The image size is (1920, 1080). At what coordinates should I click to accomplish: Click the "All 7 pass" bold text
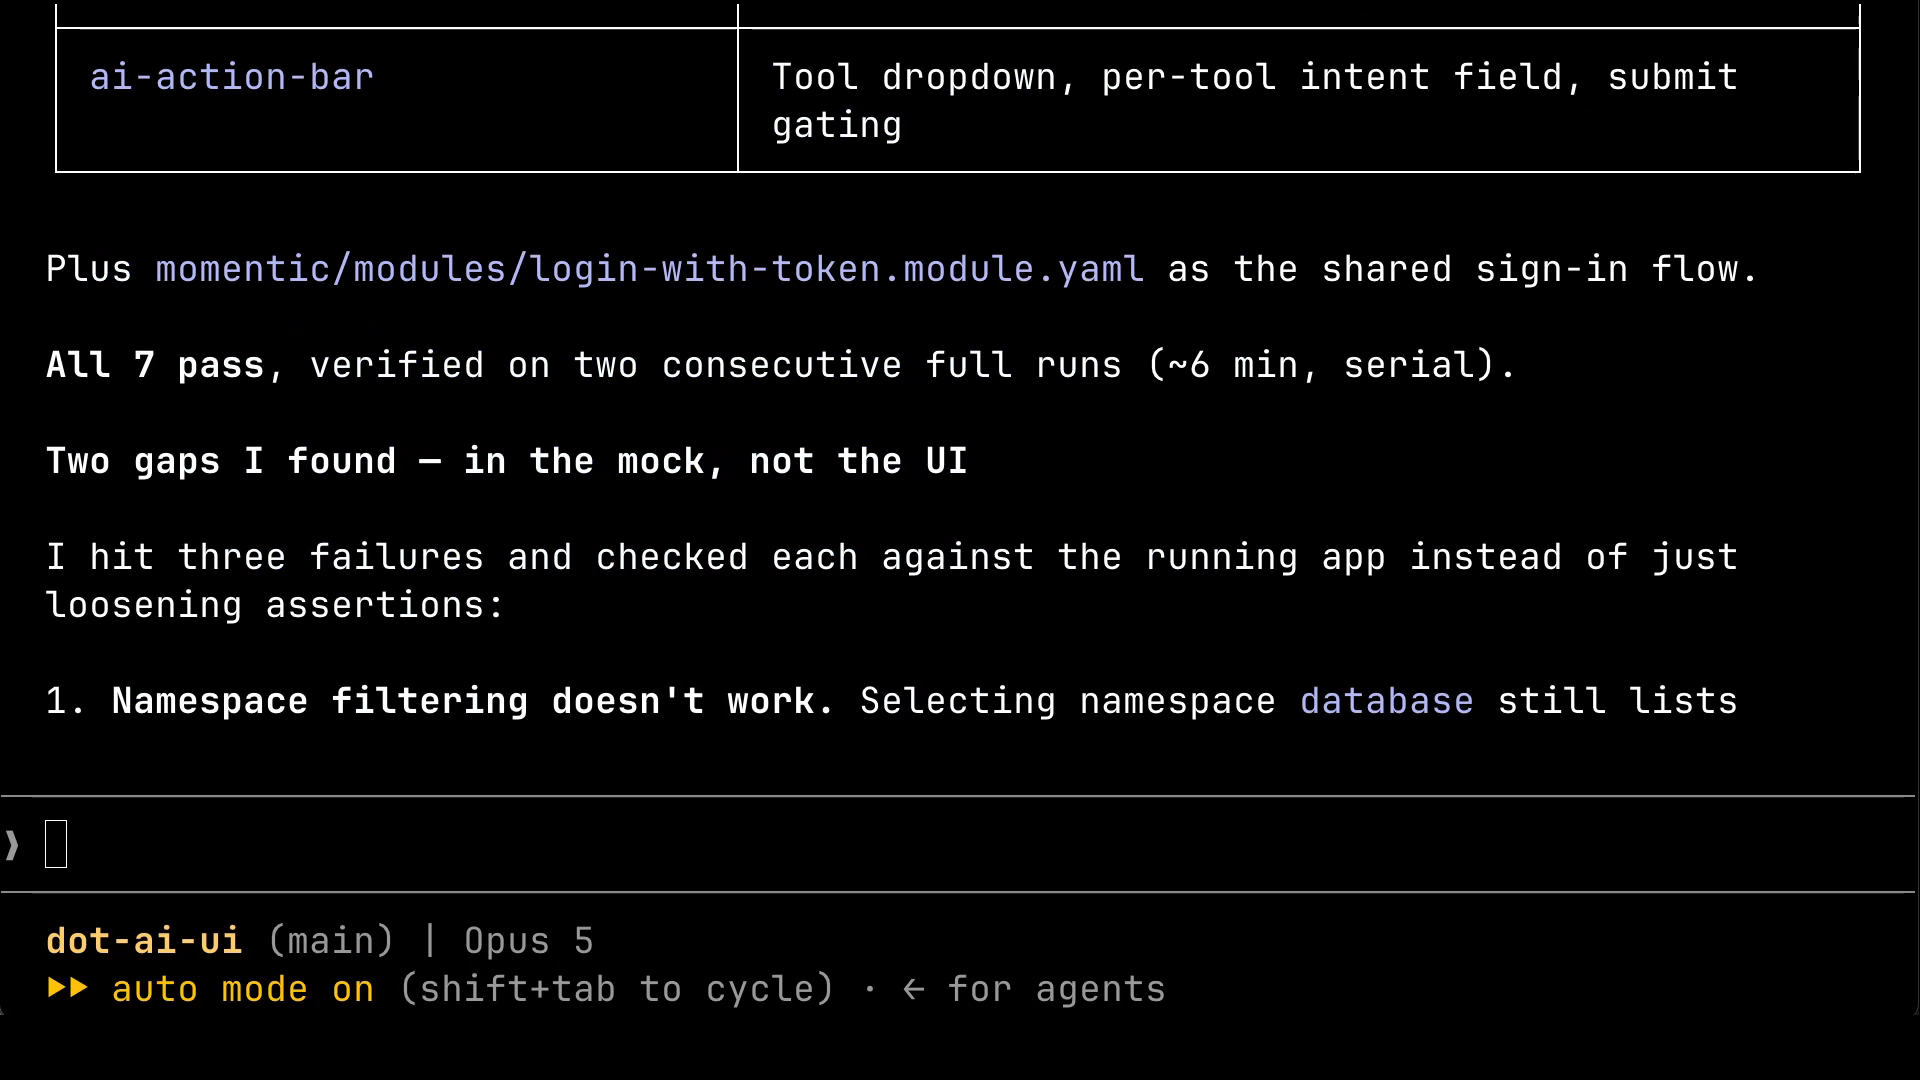point(155,365)
